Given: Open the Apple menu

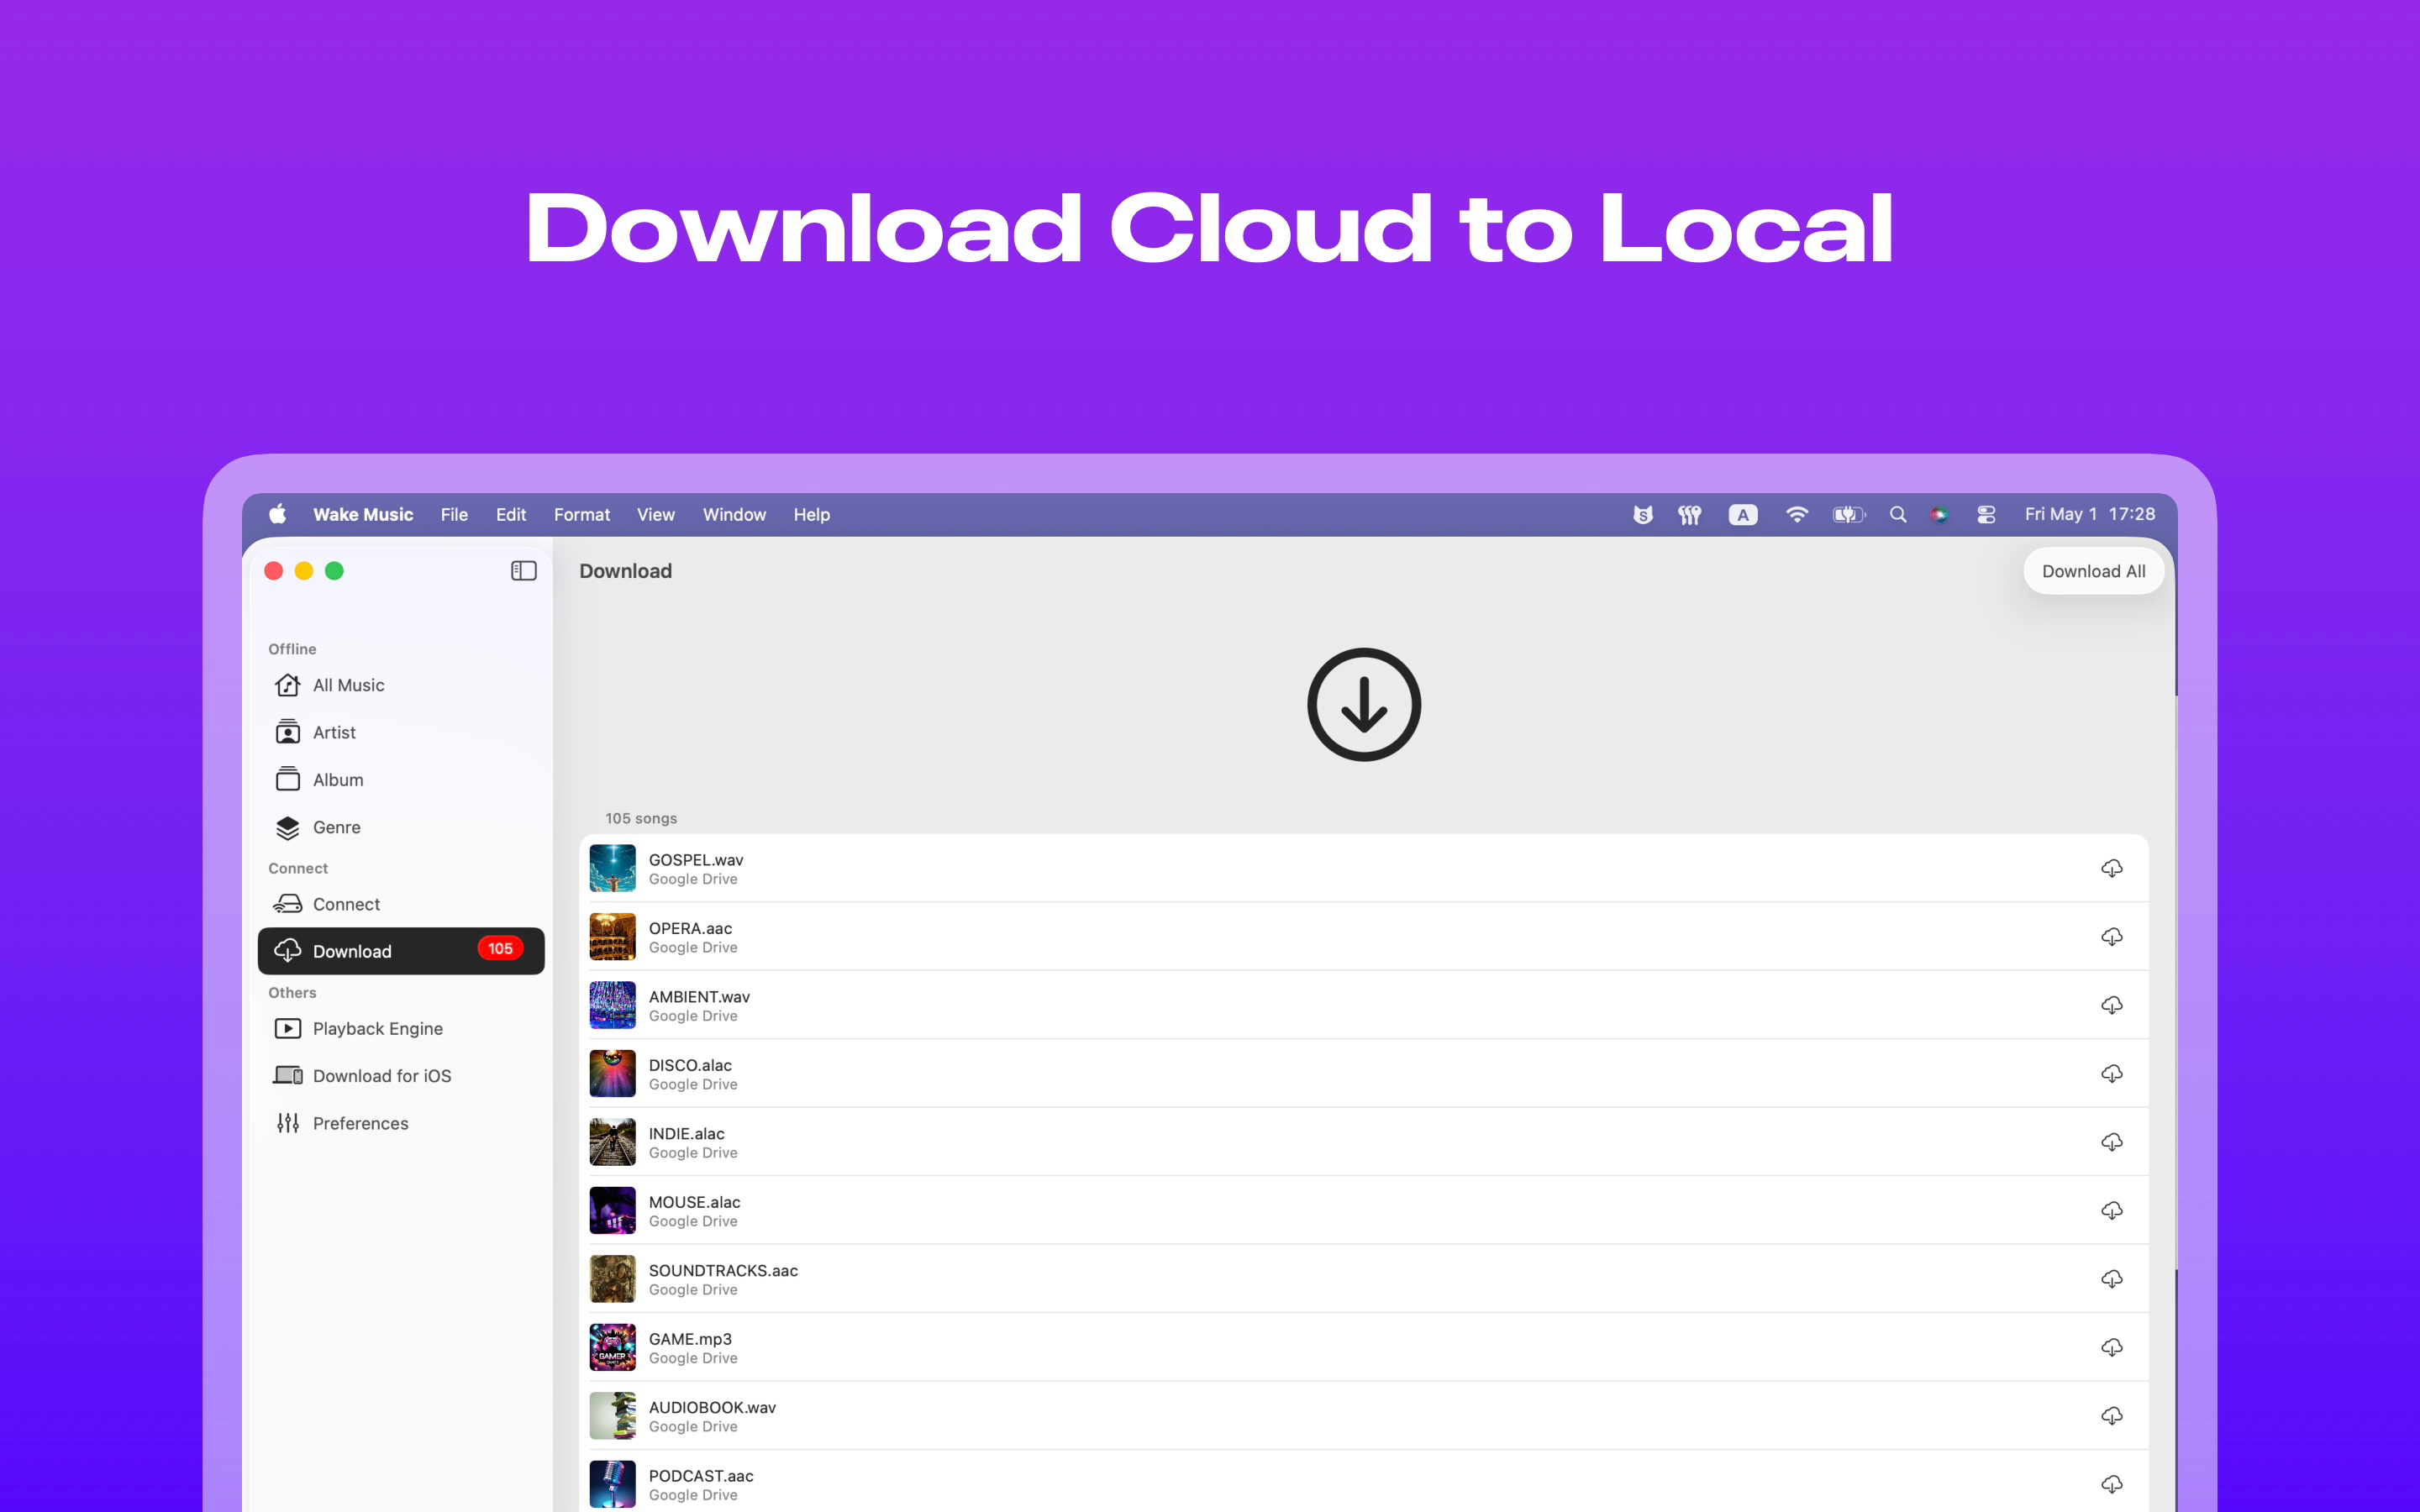Looking at the screenshot, I should tap(278, 514).
